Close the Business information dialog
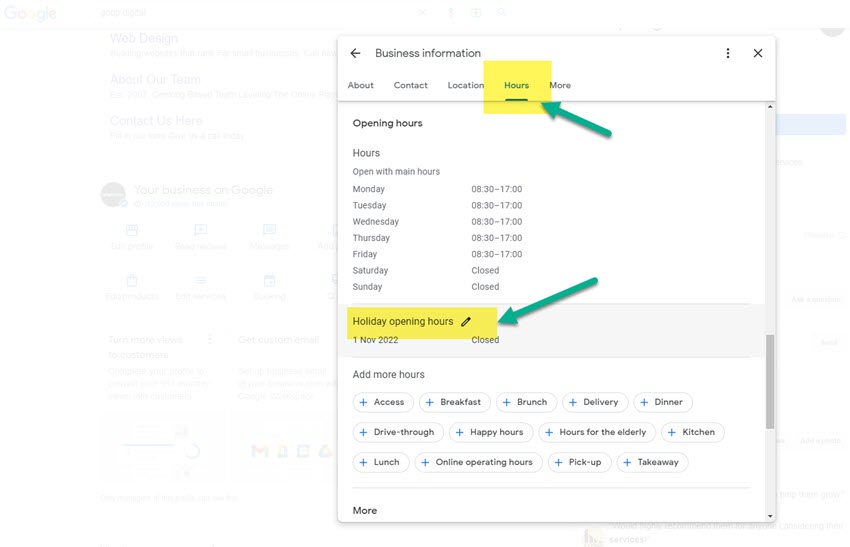Viewport: 850px width, 547px height. [758, 54]
